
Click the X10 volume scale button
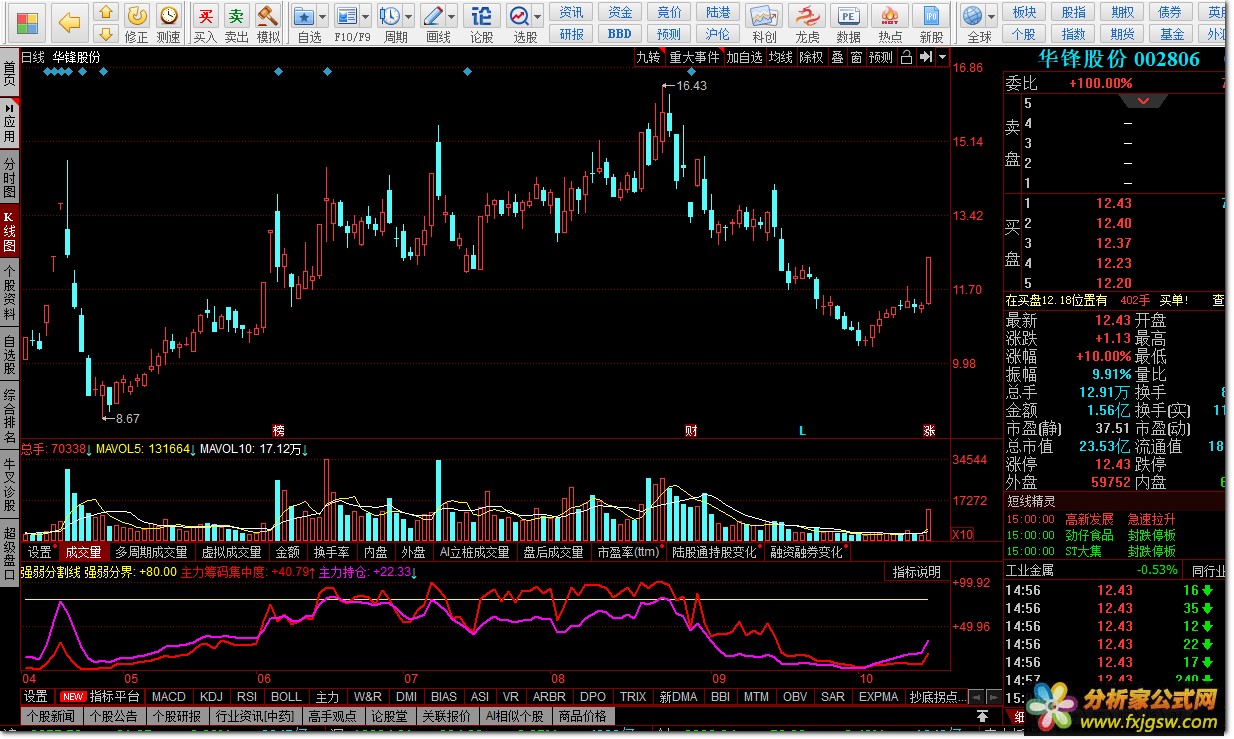click(x=962, y=534)
